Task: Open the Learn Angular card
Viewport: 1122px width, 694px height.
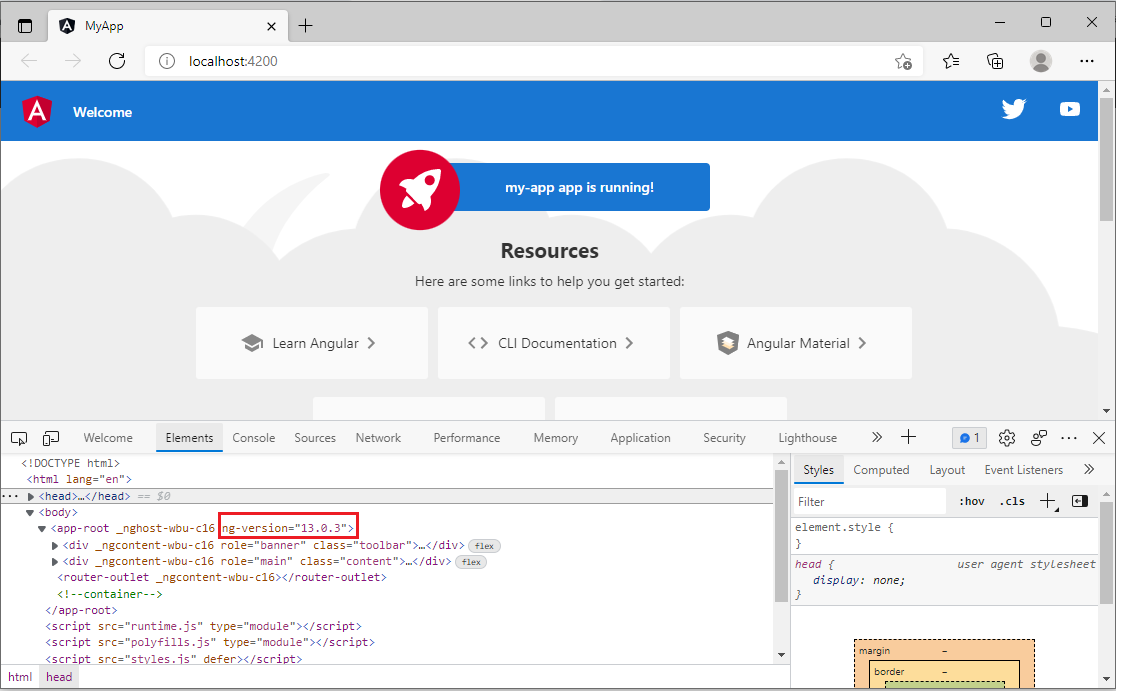Action: coord(313,345)
